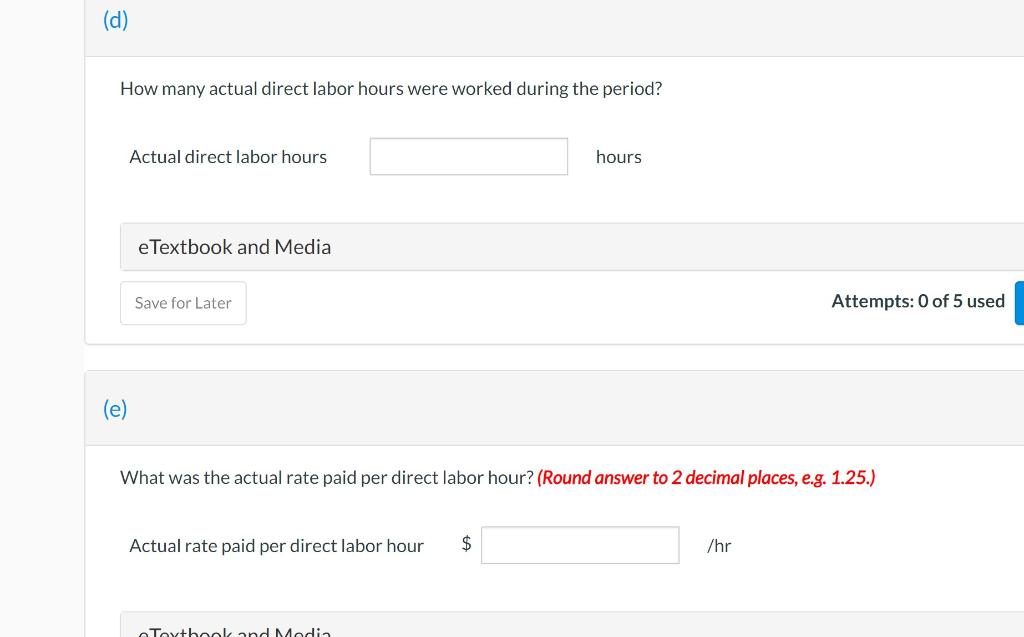Click the gray header bar of part (d)
1024x637 pixels.
[x=554, y=28]
